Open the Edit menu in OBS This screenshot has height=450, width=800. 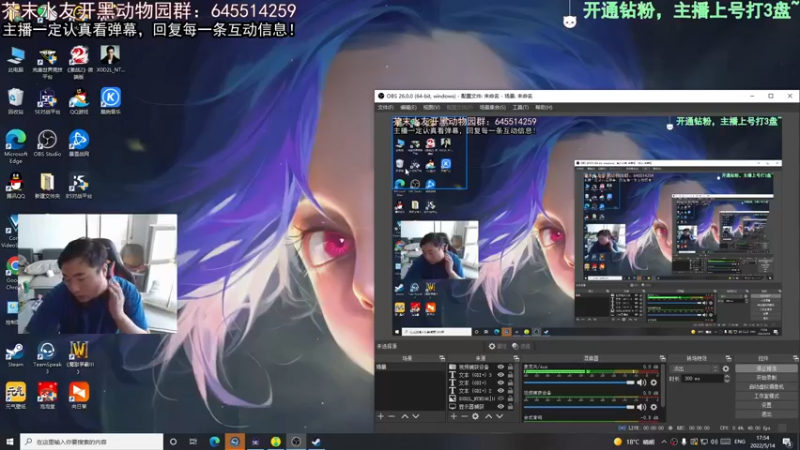tap(408, 108)
